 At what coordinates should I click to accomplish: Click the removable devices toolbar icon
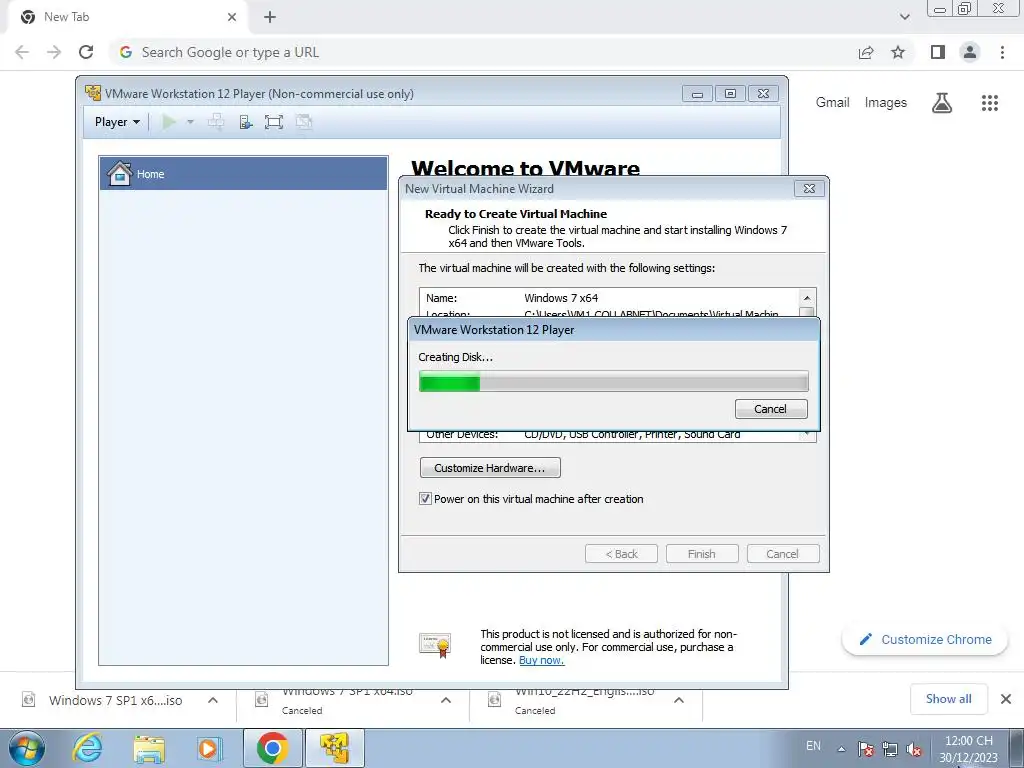[x=246, y=122]
